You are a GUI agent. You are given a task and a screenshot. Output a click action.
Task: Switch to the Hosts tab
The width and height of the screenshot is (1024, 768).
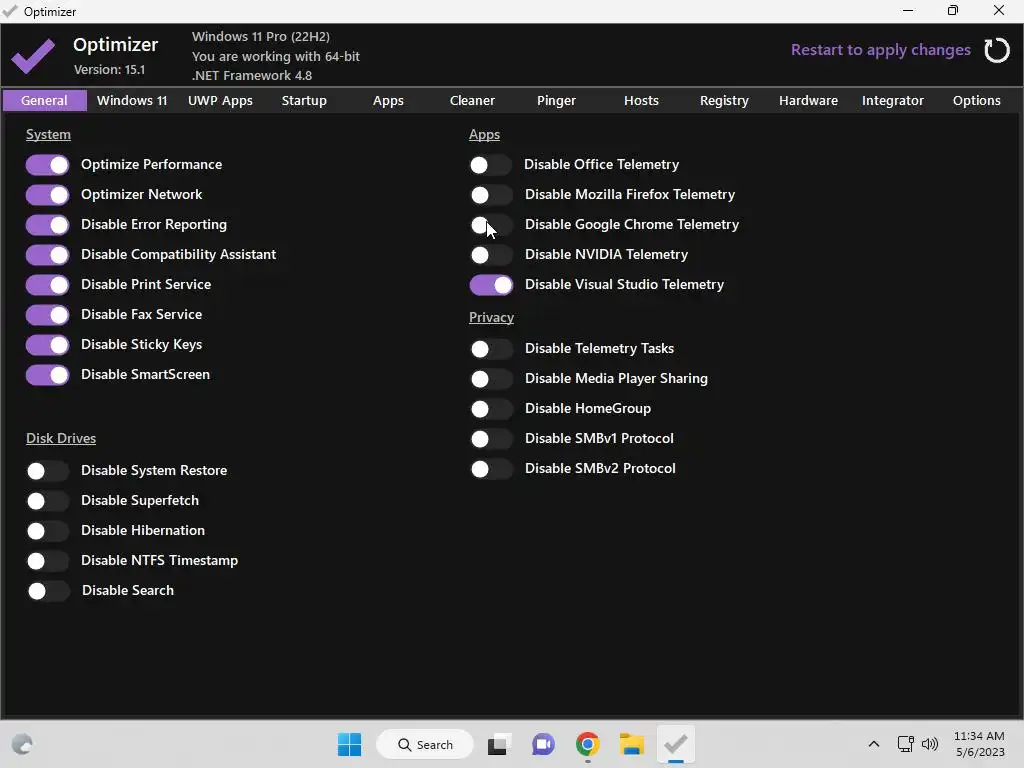click(x=641, y=101)
